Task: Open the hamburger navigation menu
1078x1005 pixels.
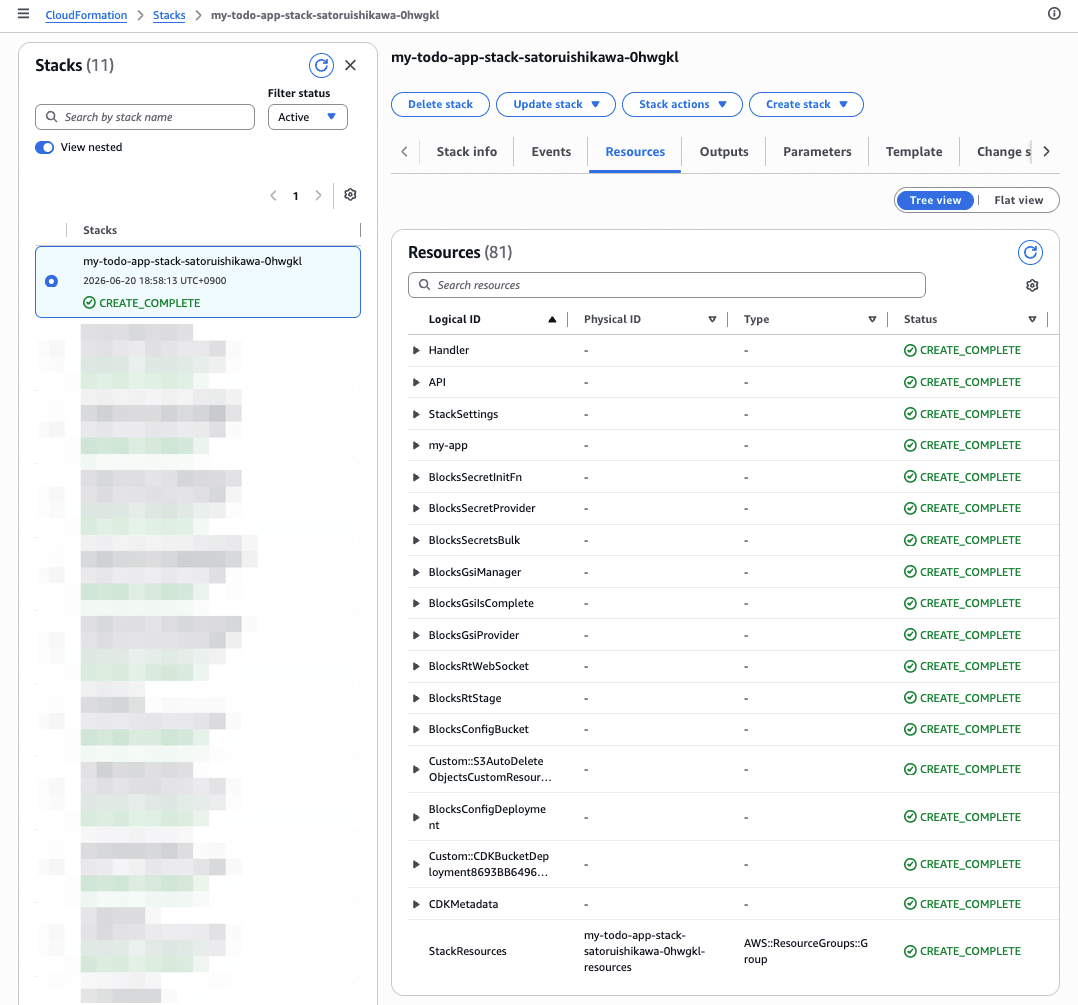Action: (x=23, y=14)
